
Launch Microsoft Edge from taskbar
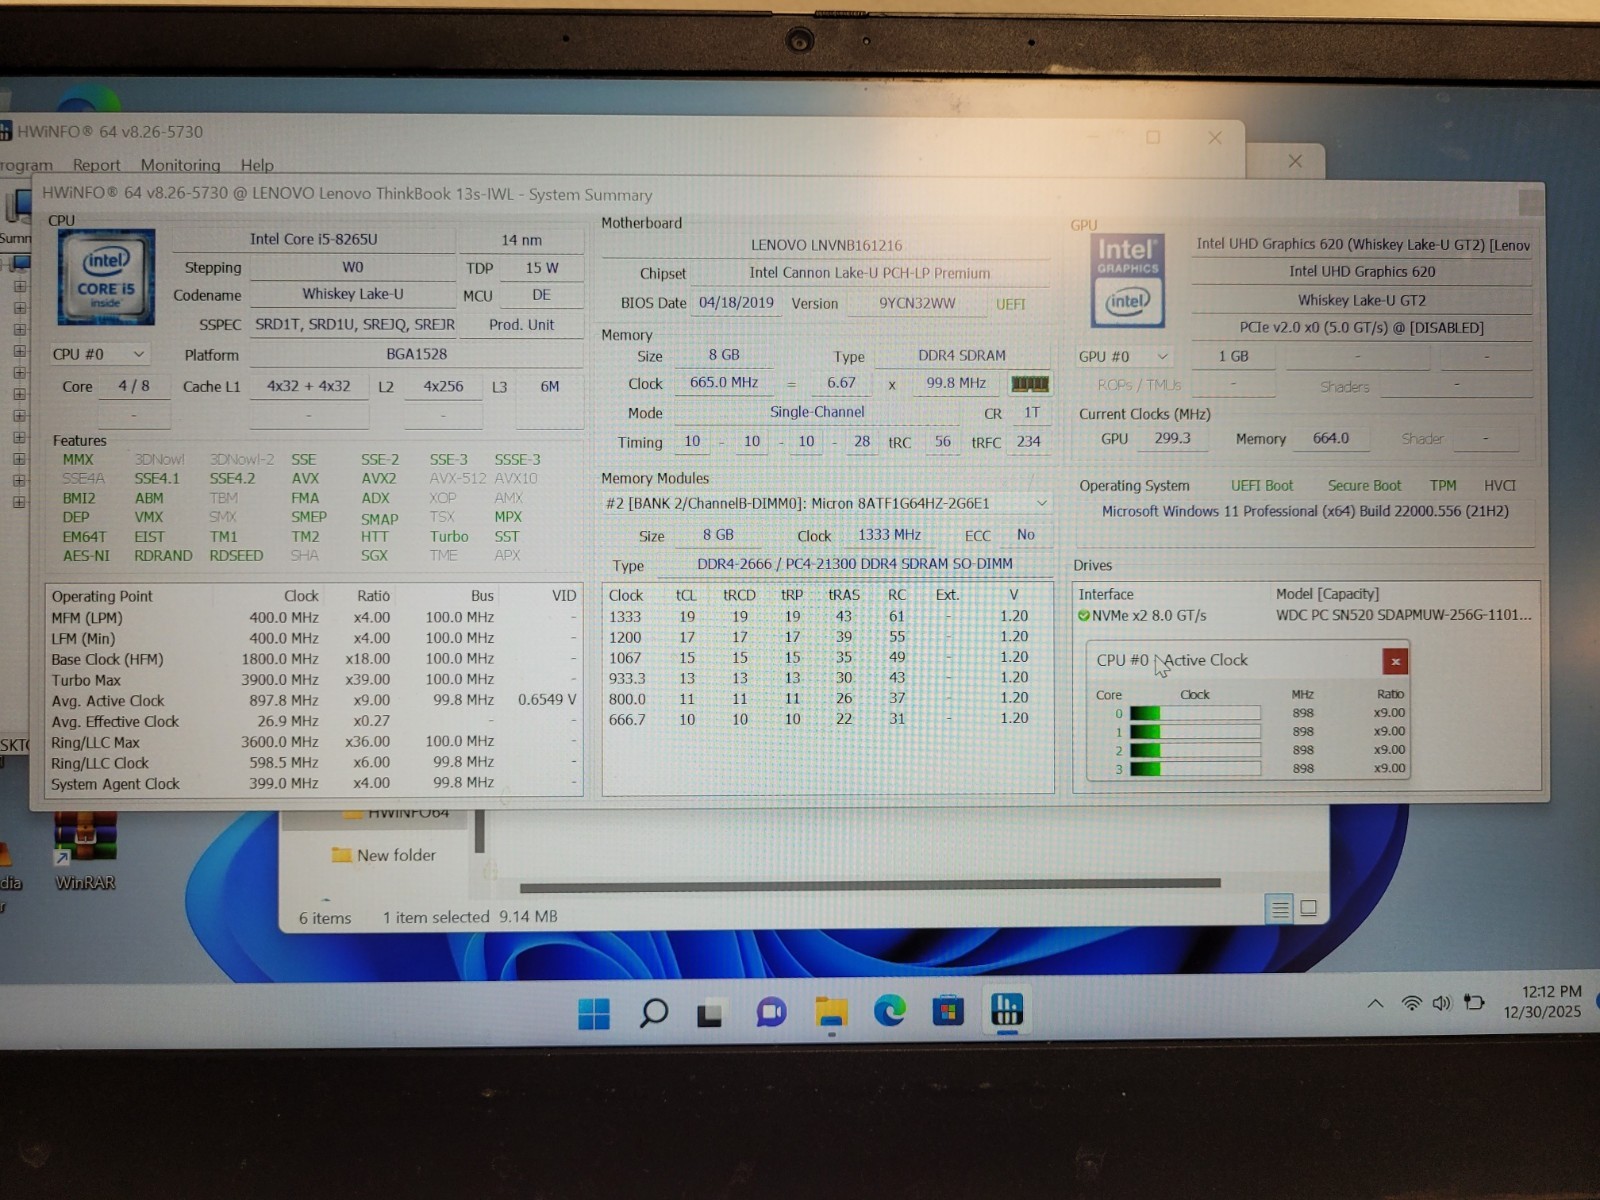(x=889, y=1012)
